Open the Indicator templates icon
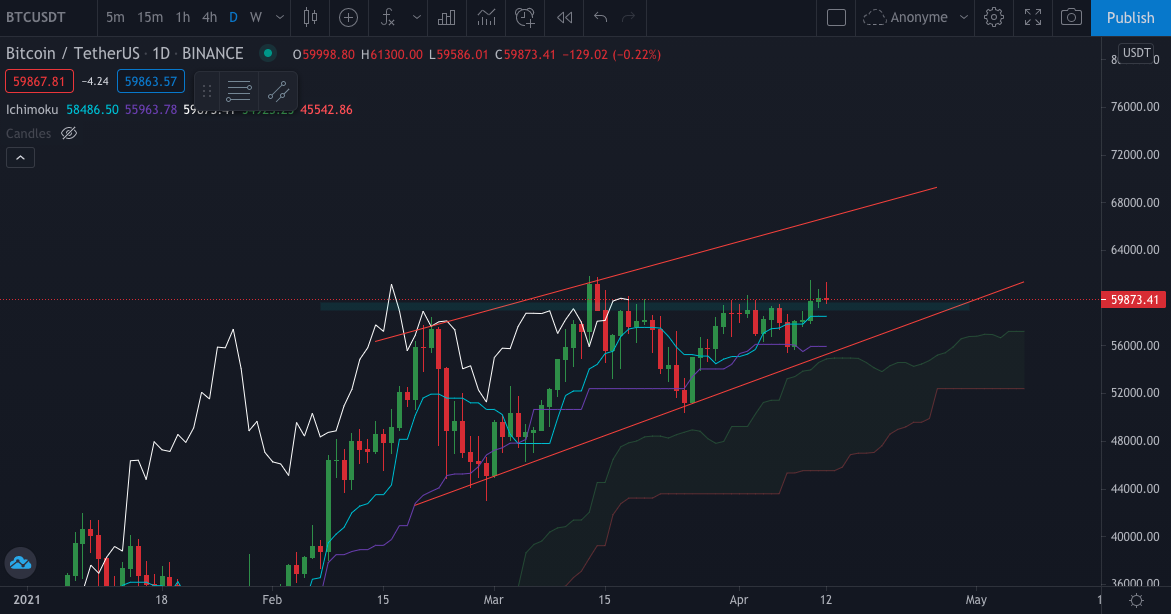This screenshot has width=1171, height=614. pyautogui.click(x=487, y=18)
